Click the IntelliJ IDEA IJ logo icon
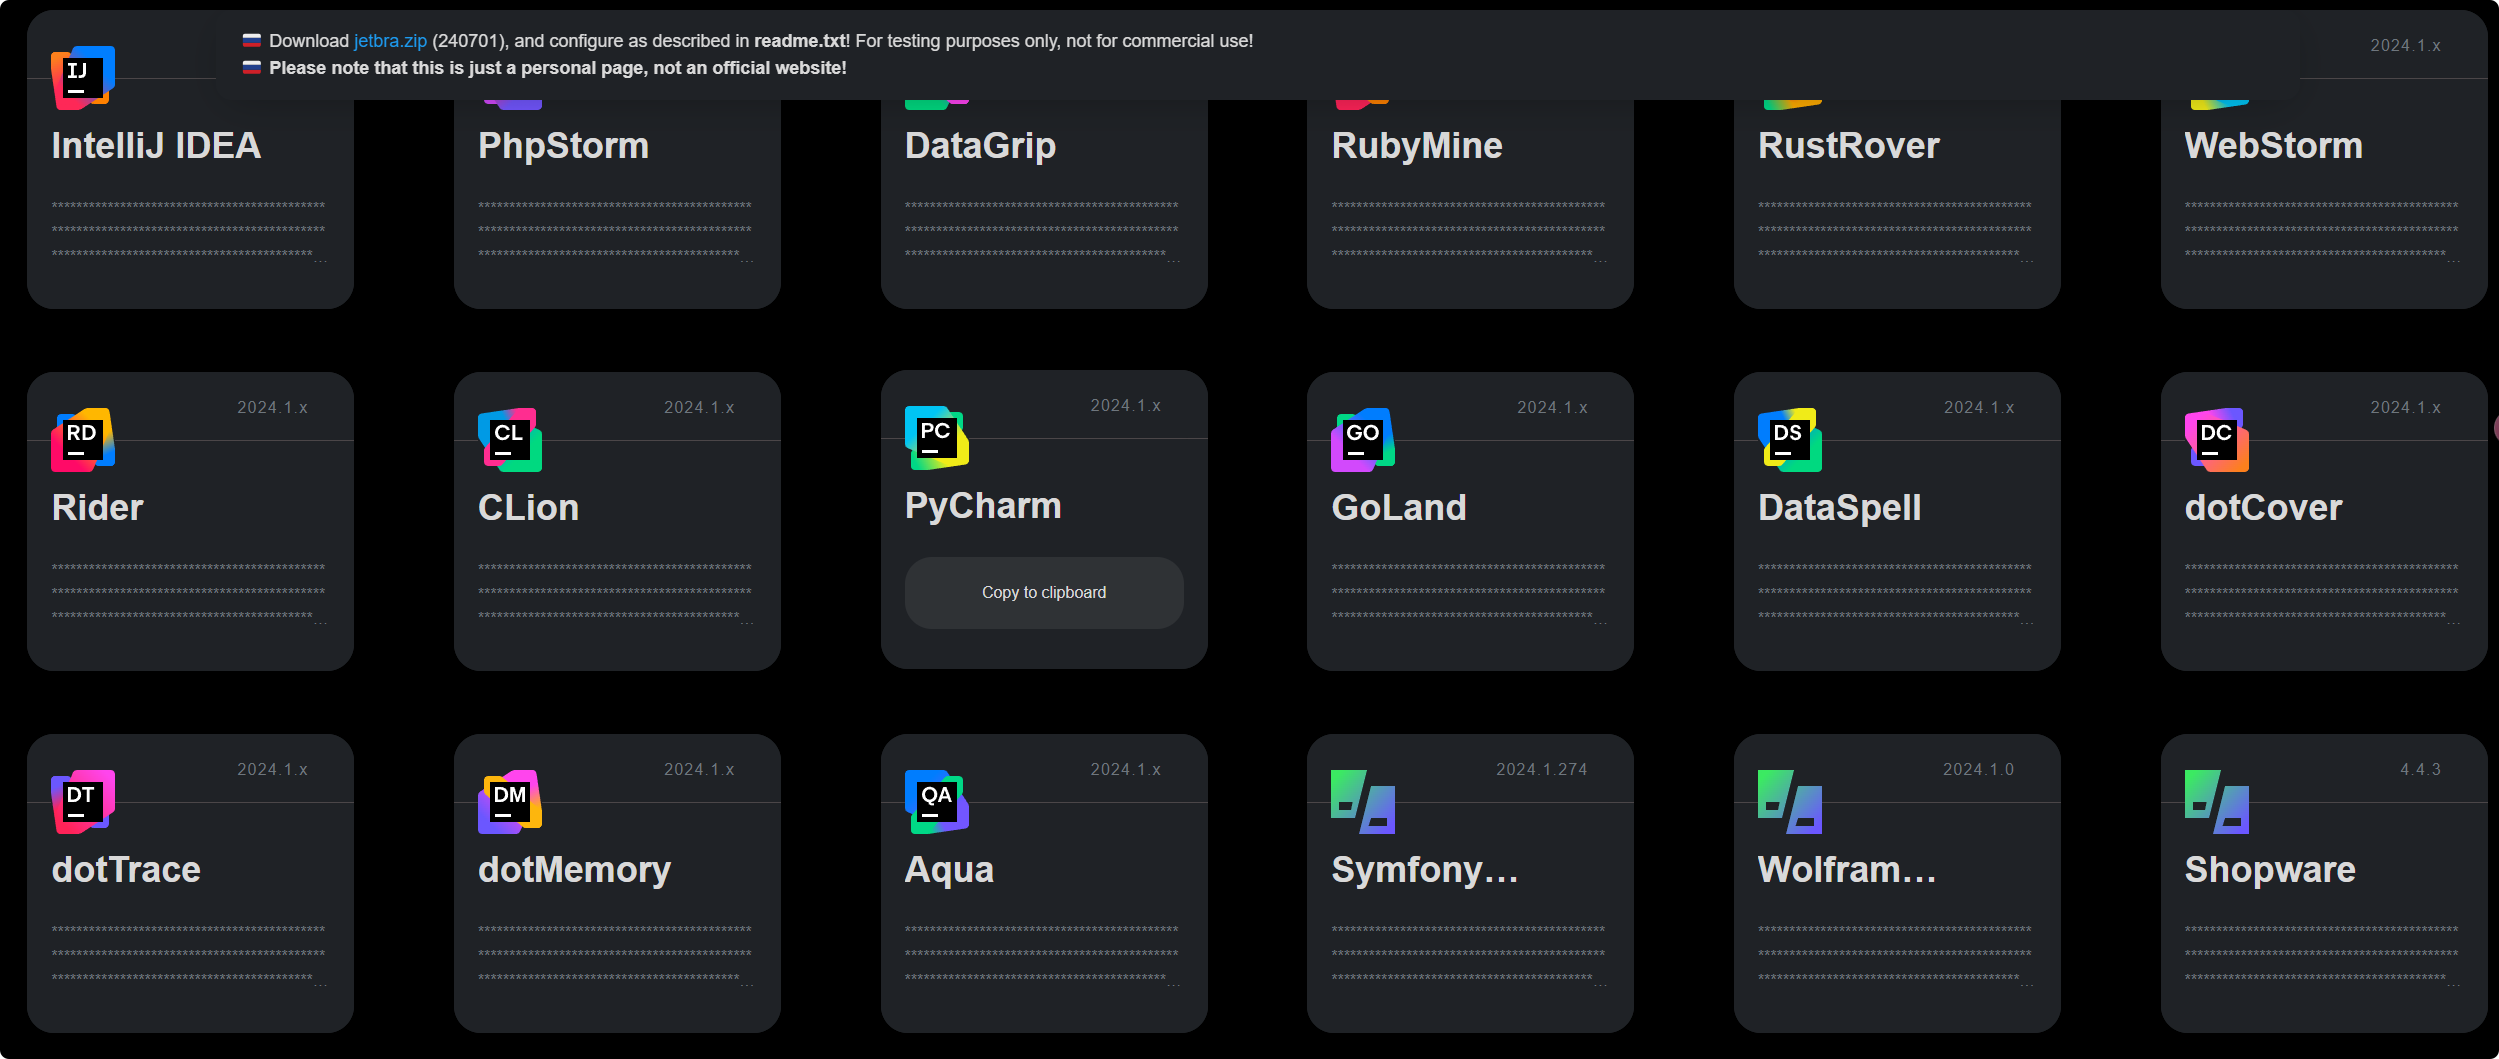 [83, 77]
